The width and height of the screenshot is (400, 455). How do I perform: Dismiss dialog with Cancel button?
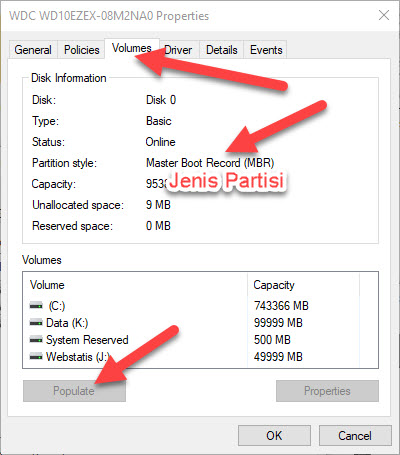(x=355, y=435)
